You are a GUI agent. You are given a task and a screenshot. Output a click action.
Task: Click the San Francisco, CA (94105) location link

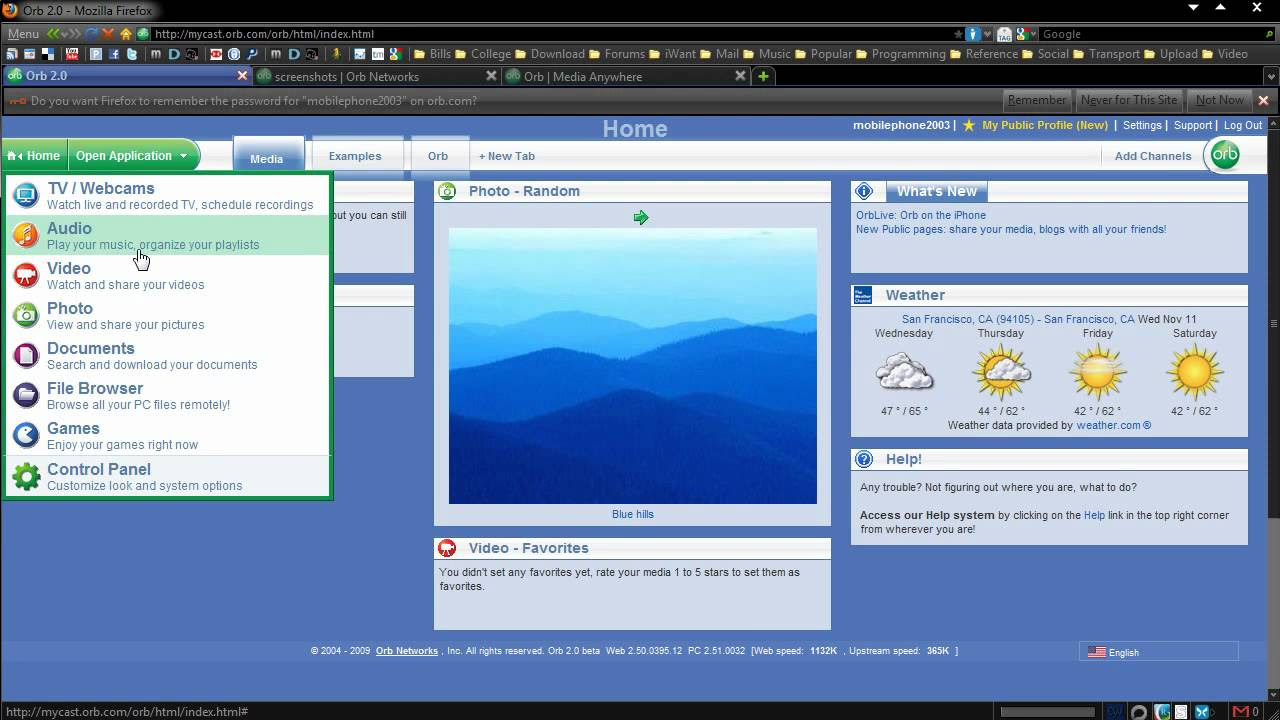pos(968,319)
